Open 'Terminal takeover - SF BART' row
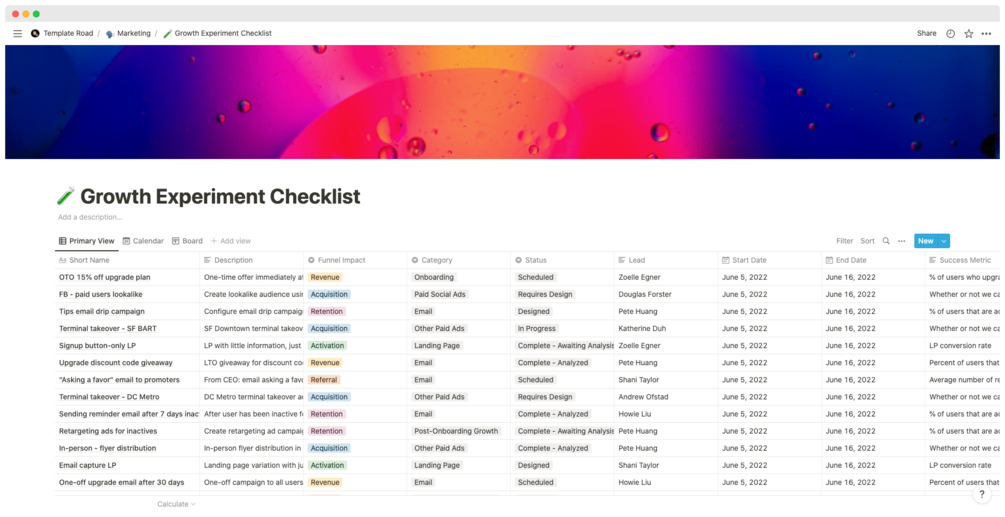Viewport: 1005px width, 517px height. (108, 329)
